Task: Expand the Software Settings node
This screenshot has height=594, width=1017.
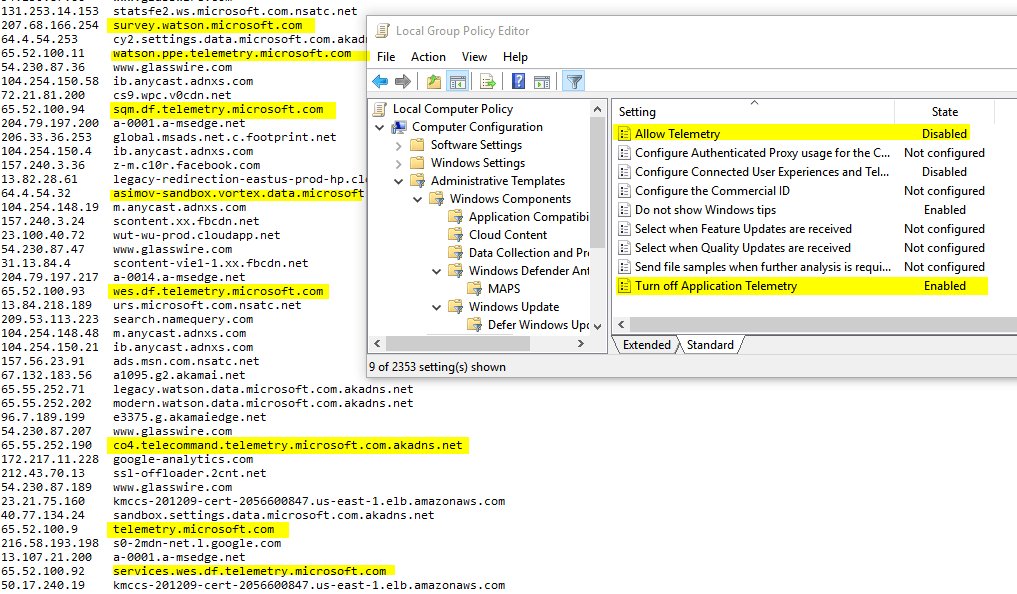Action: (x=399, y=146)
